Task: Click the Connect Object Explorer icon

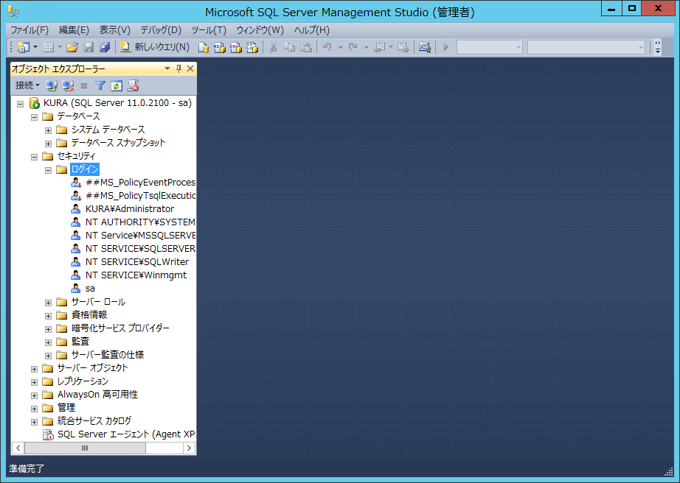Action: [52, 86]
